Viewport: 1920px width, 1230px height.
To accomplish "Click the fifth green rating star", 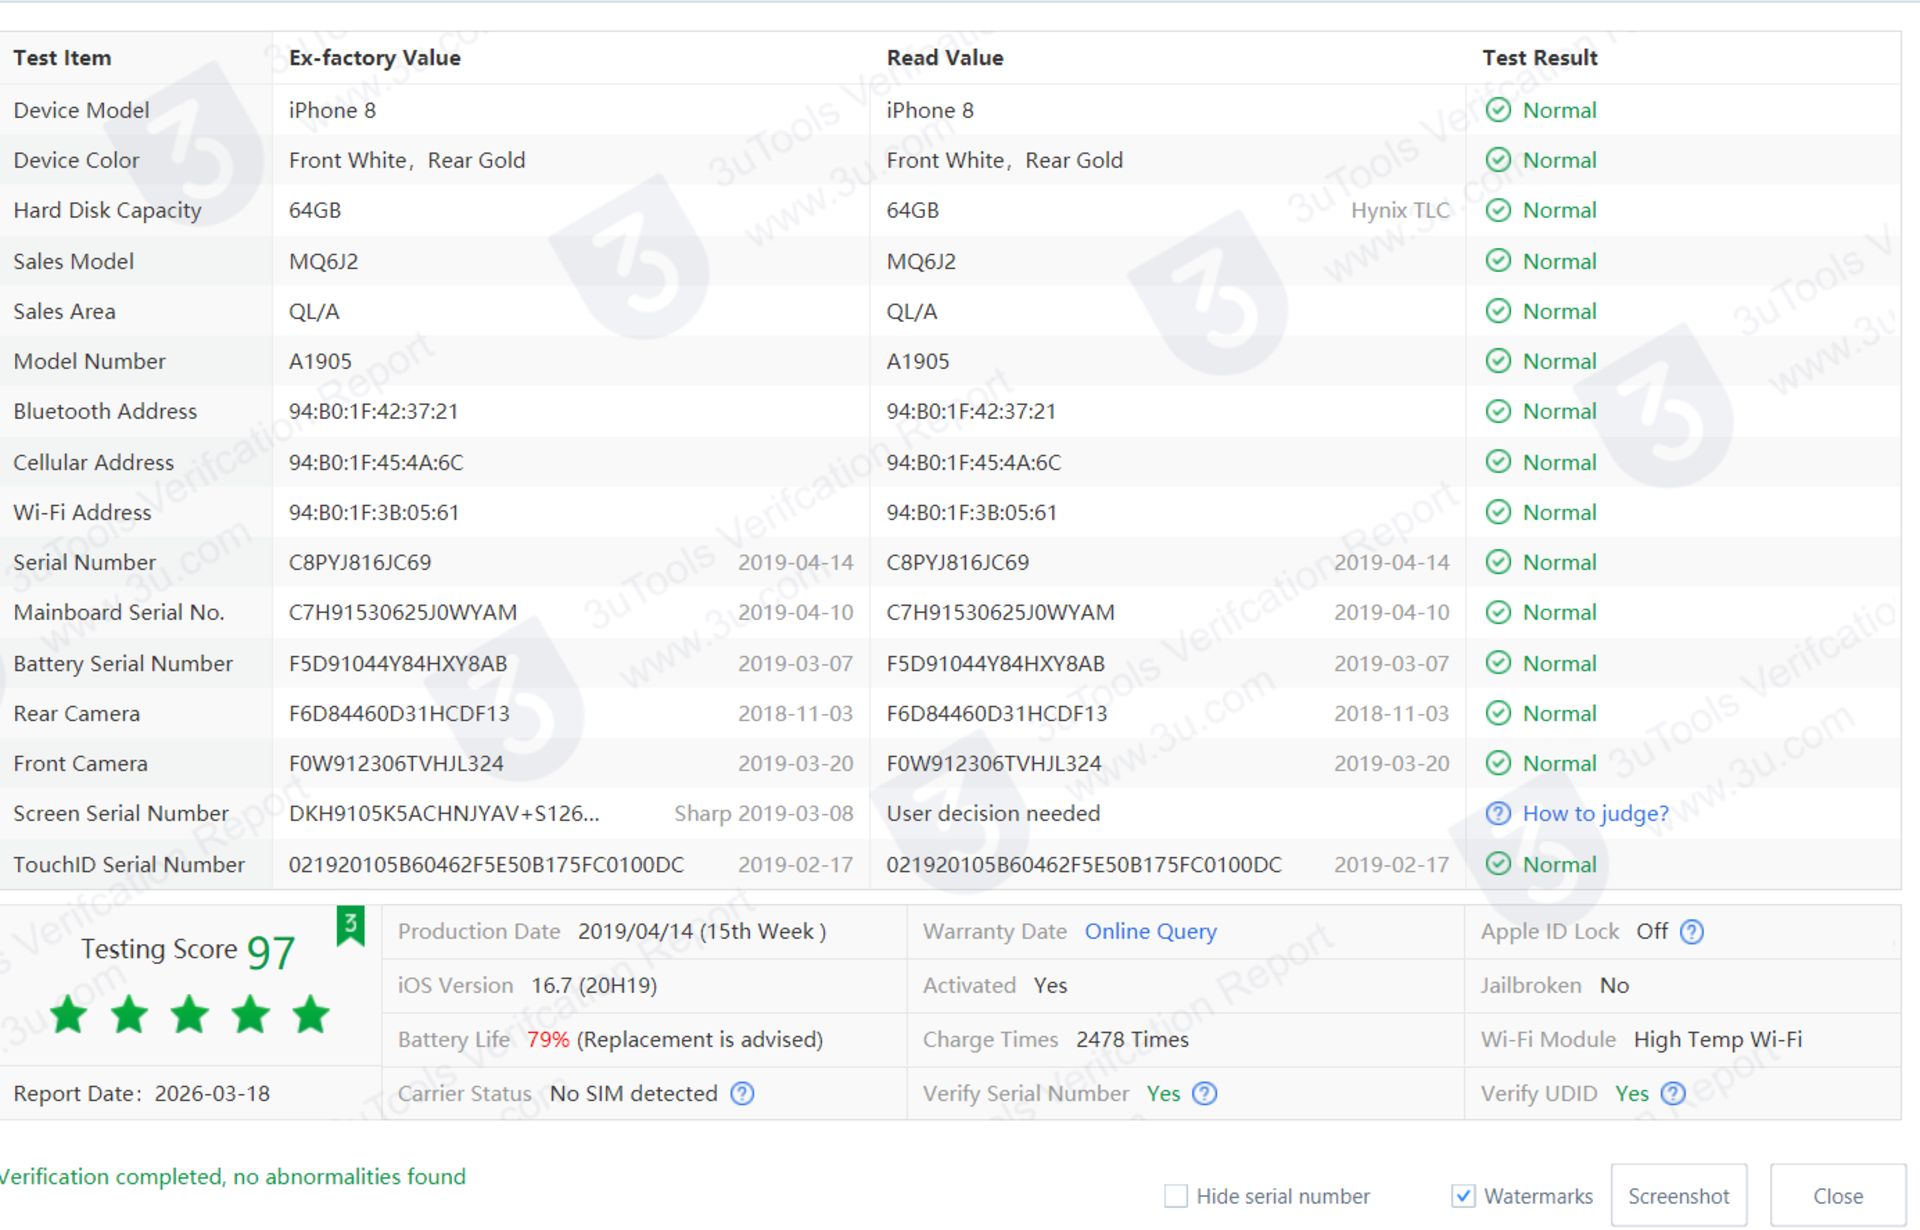I will pyautogui.click(x=311, y=1015).
